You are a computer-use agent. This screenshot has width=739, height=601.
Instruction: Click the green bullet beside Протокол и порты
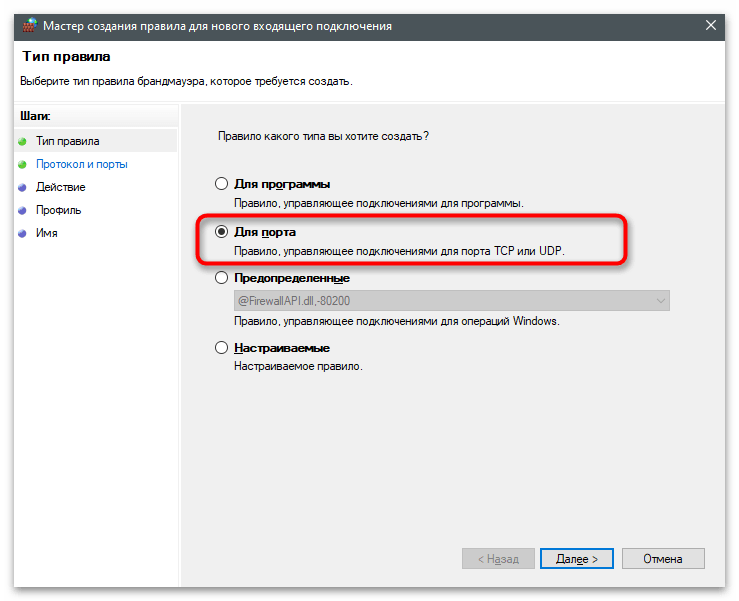22,165
